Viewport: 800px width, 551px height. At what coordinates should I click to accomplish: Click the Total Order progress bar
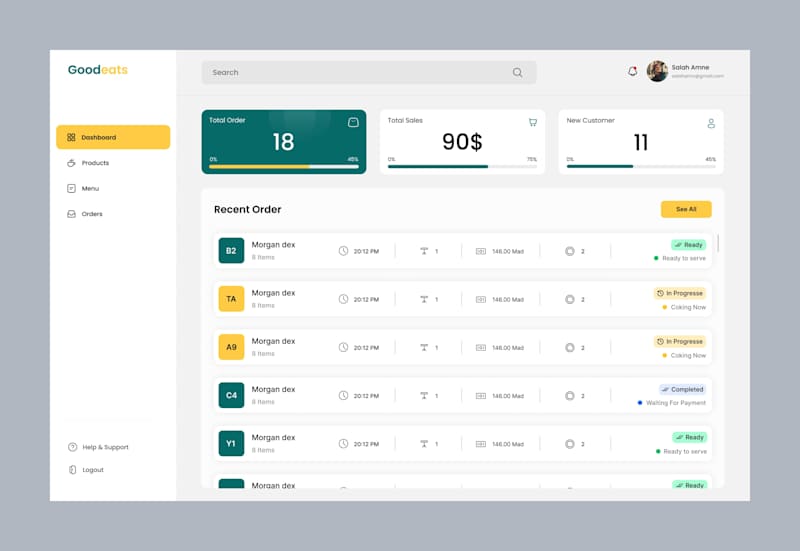click(x=284, y=166)
